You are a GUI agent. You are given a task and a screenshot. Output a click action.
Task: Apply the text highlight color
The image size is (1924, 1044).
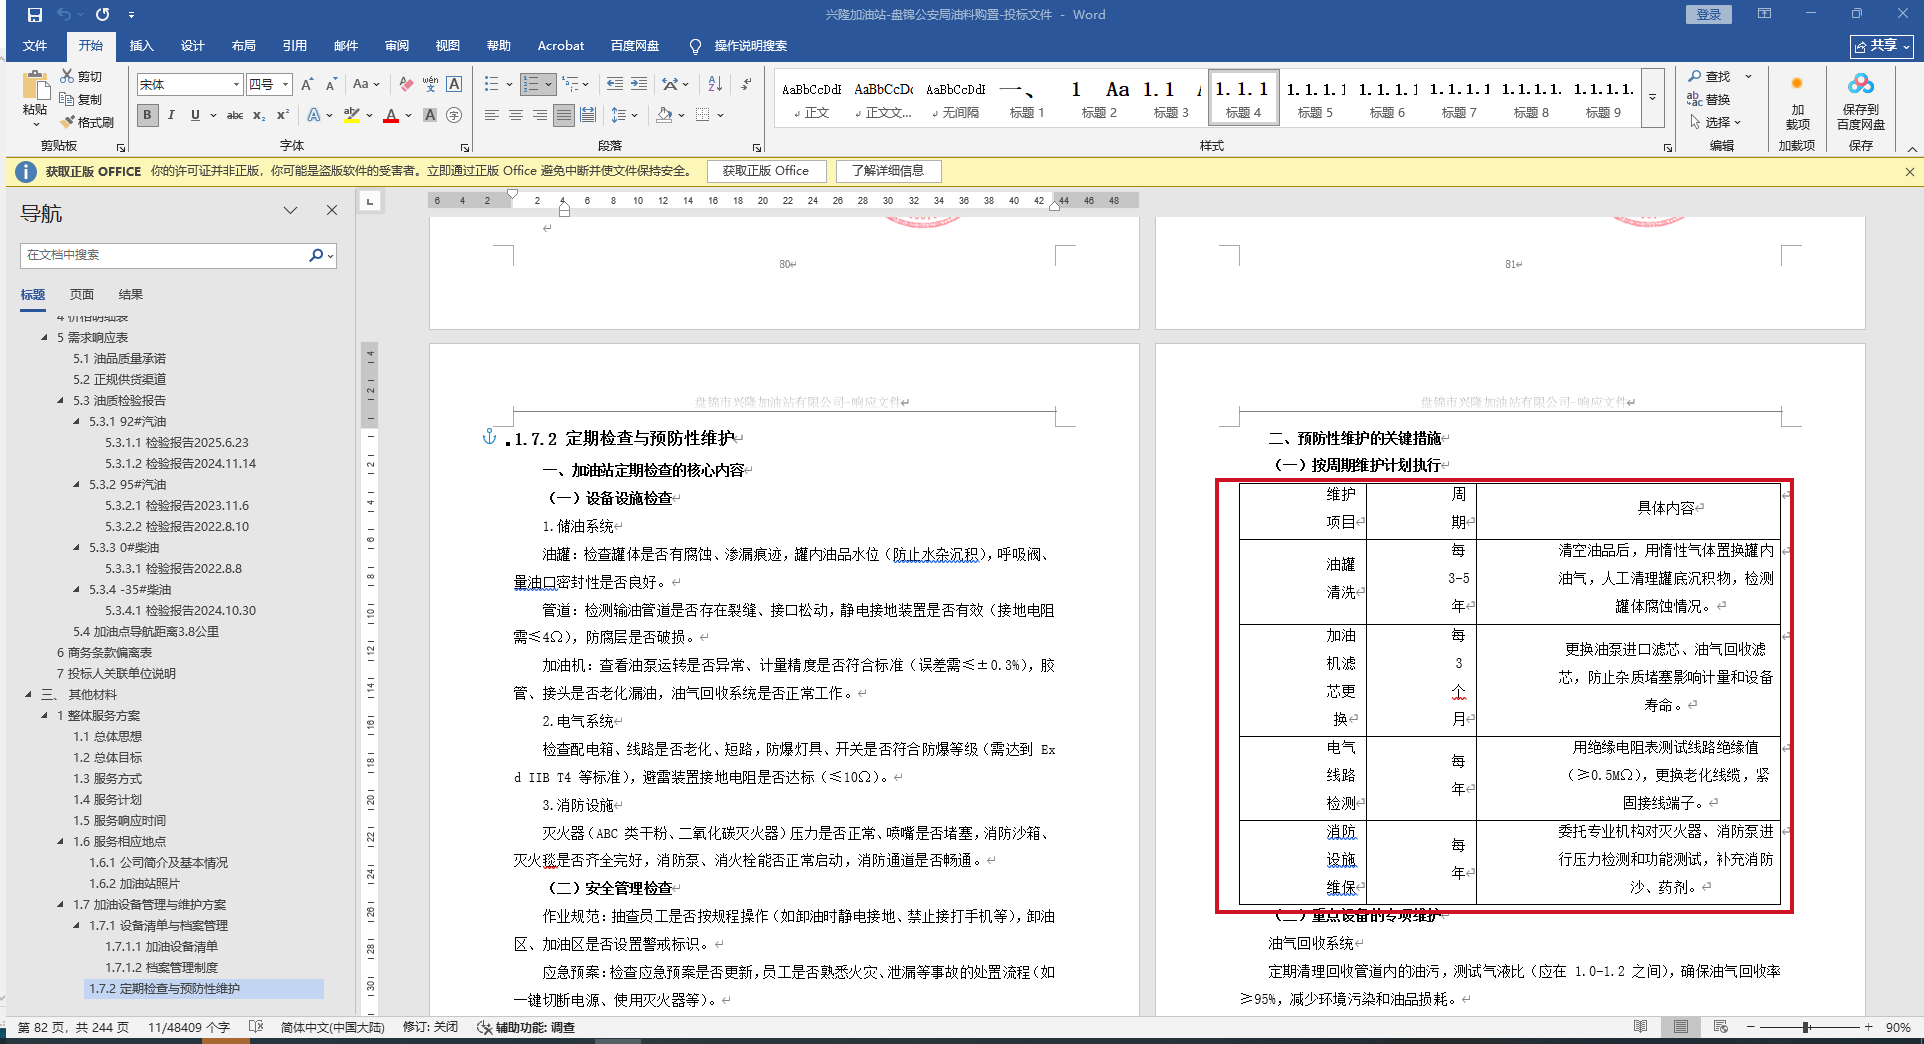click(x=351, y=115)
